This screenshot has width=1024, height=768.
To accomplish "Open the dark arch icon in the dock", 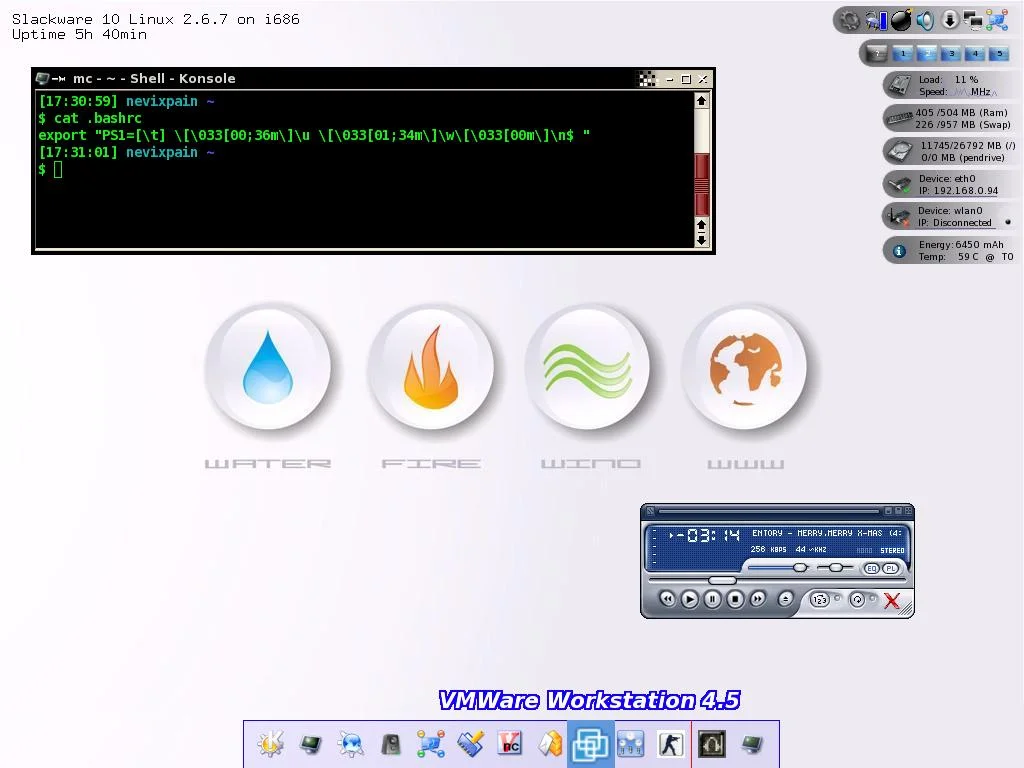I will 712,744.
